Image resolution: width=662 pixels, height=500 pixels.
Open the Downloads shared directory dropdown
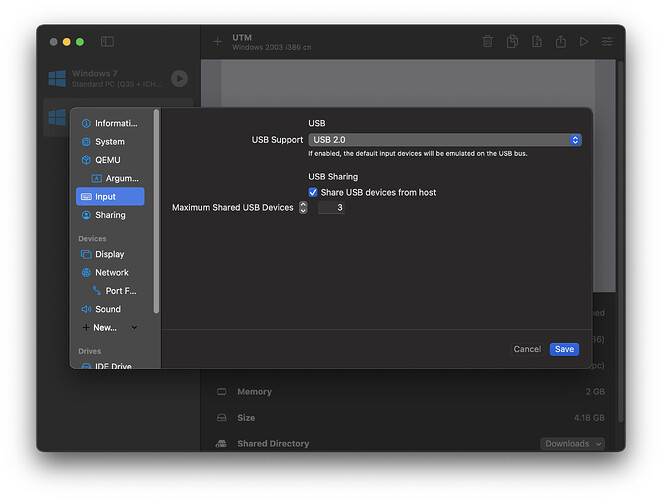pyautogui.click(x=573, y=443)
